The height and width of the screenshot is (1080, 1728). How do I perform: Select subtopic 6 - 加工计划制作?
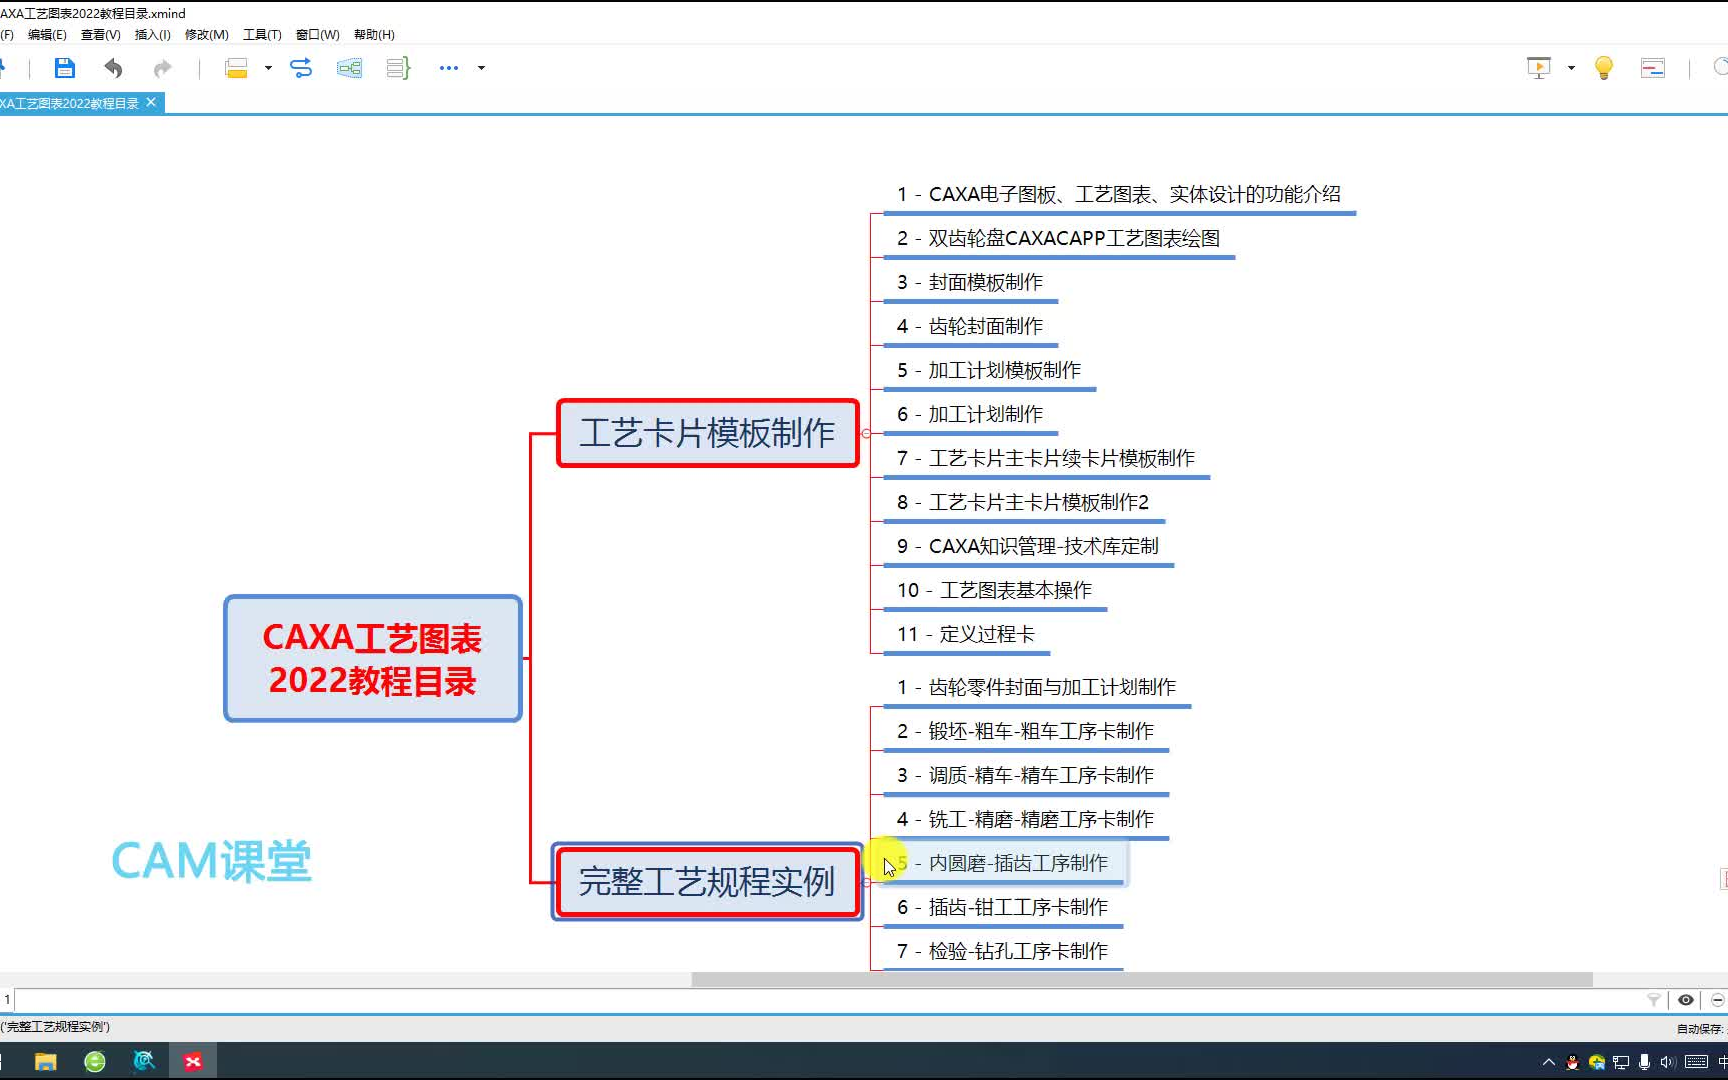point(970,415)
